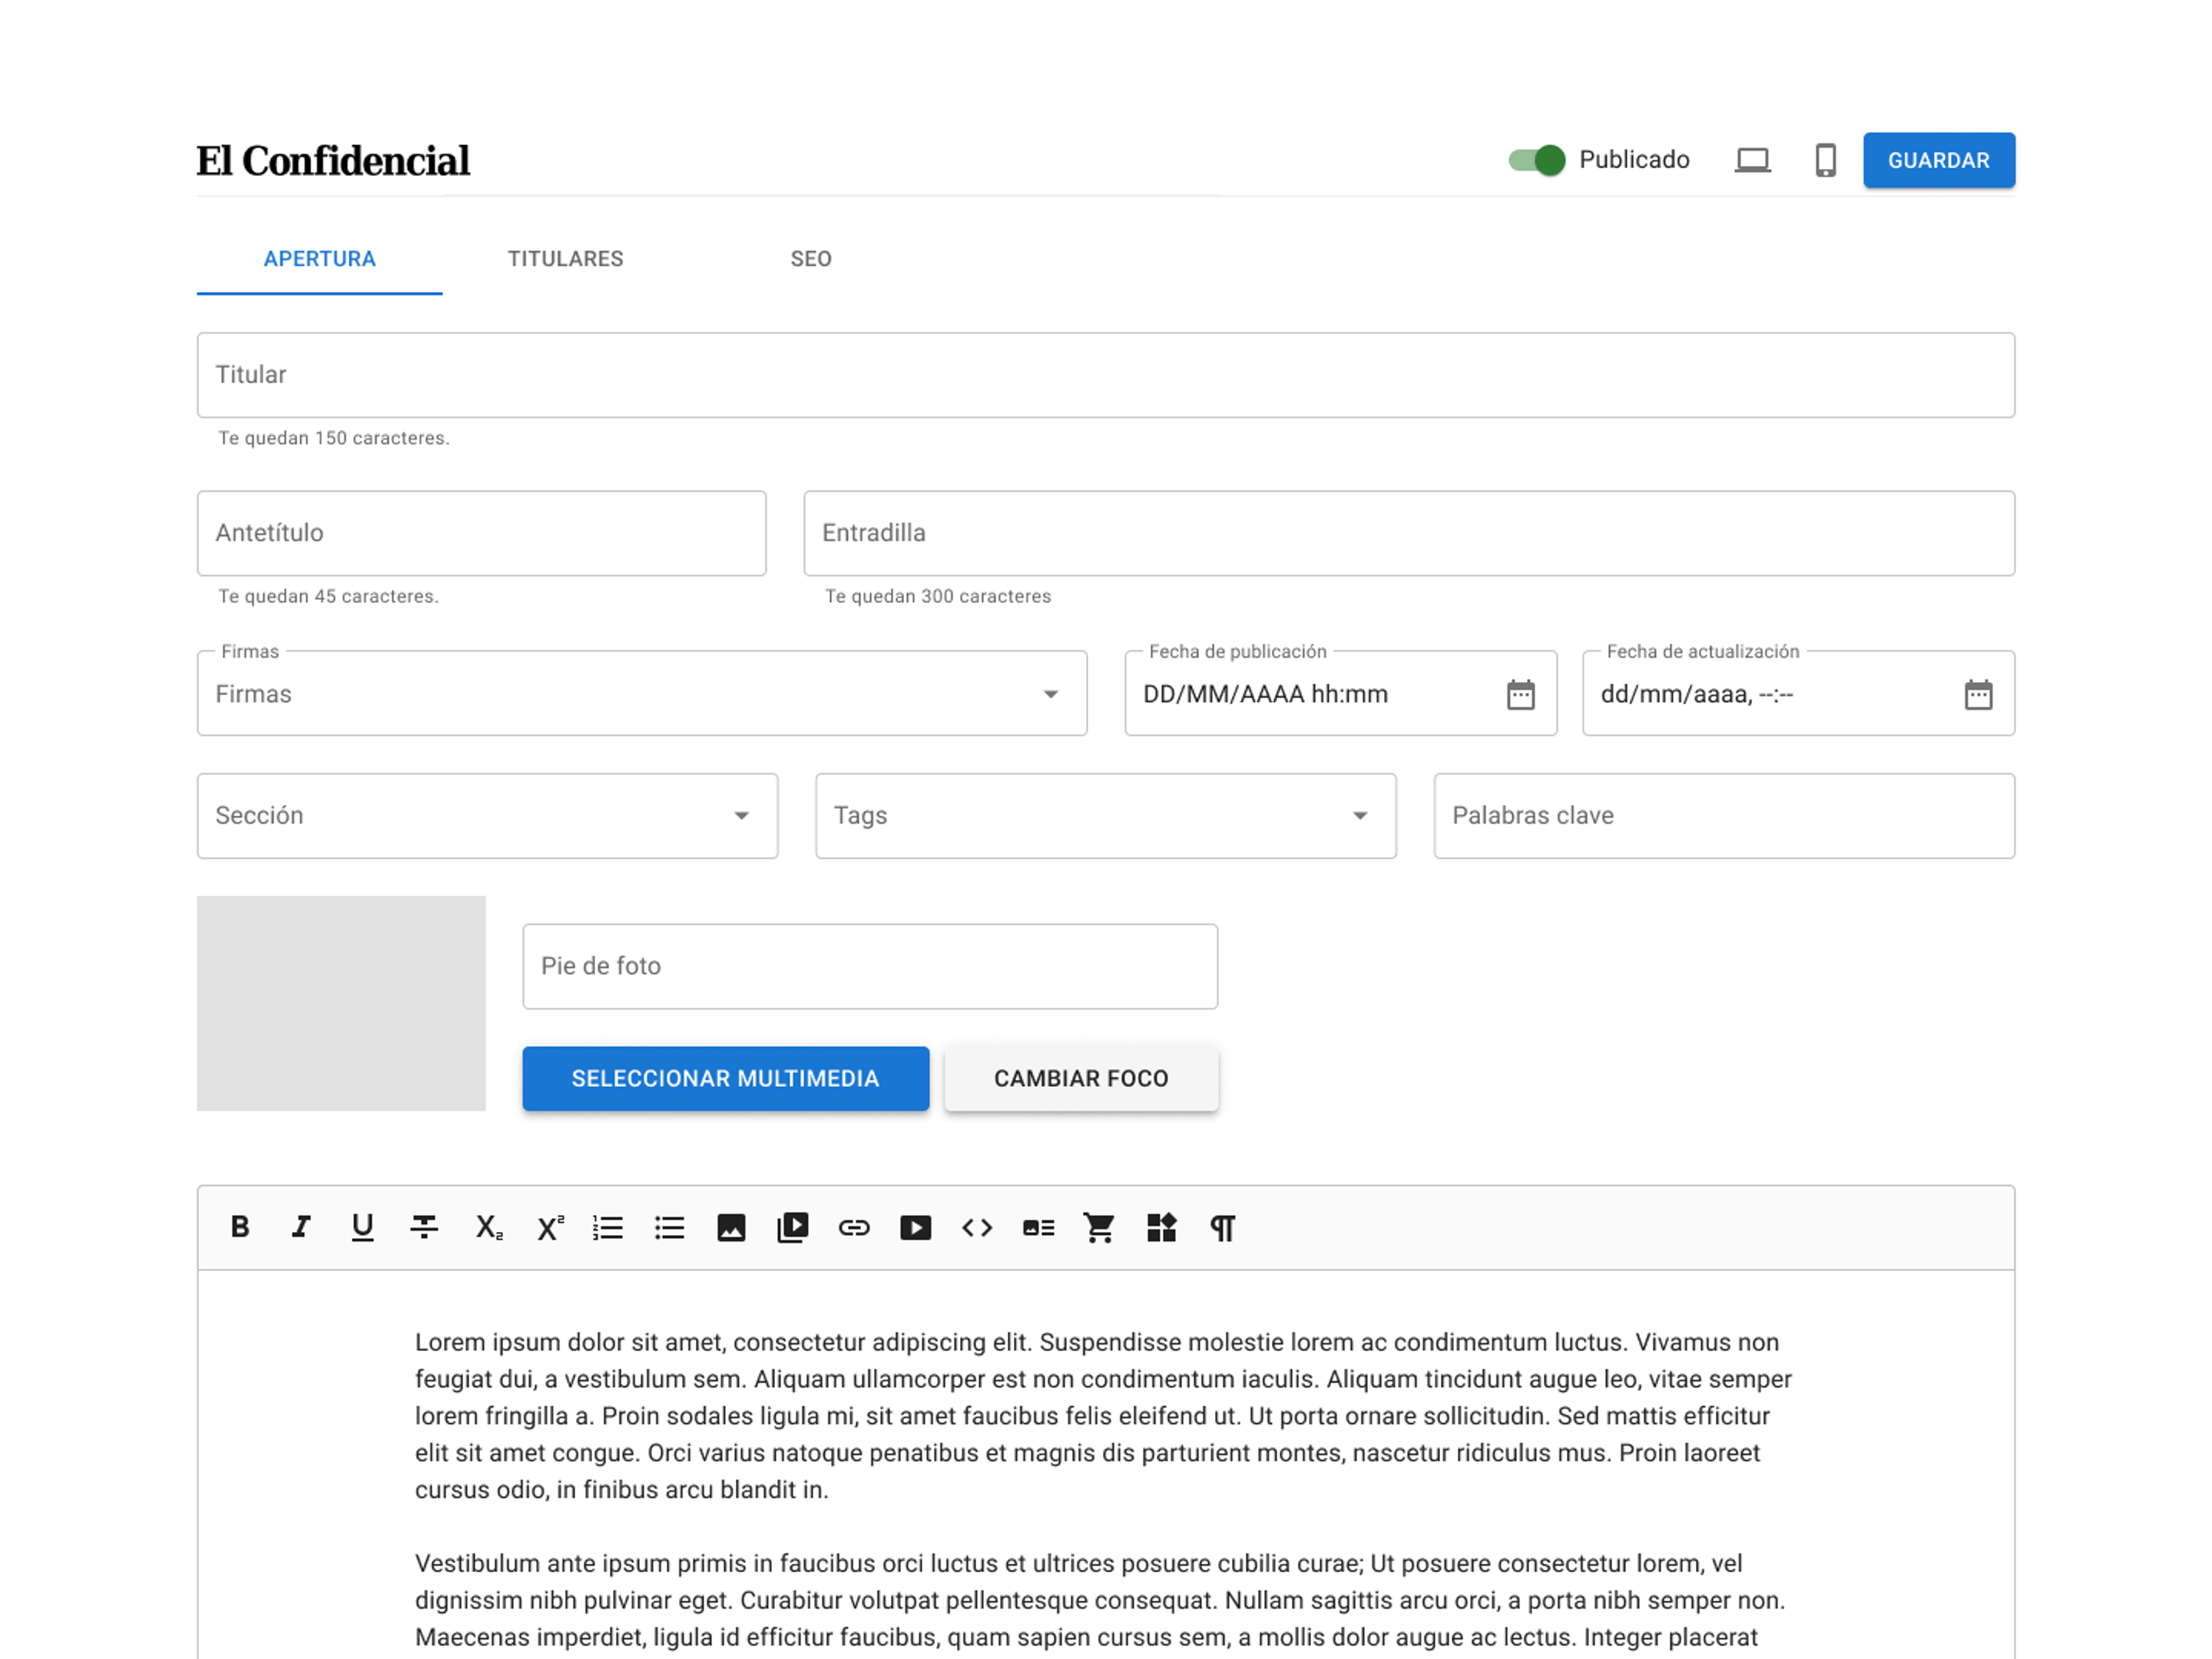Click into the Titular input field
Viewport: 2212px width, 1659px height.
[1105, 375]
